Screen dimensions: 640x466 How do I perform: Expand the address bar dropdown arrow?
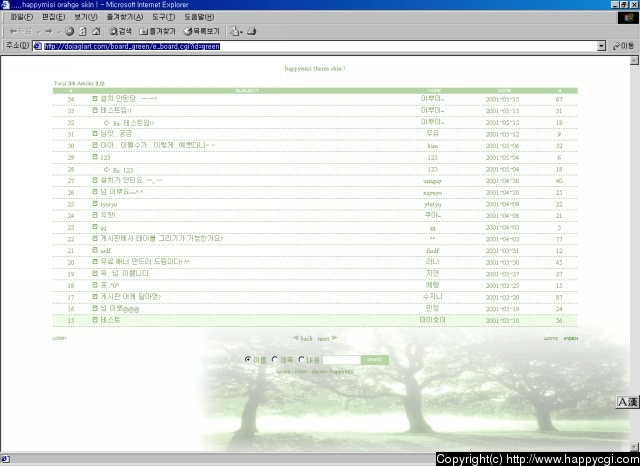tap(601, 46)
